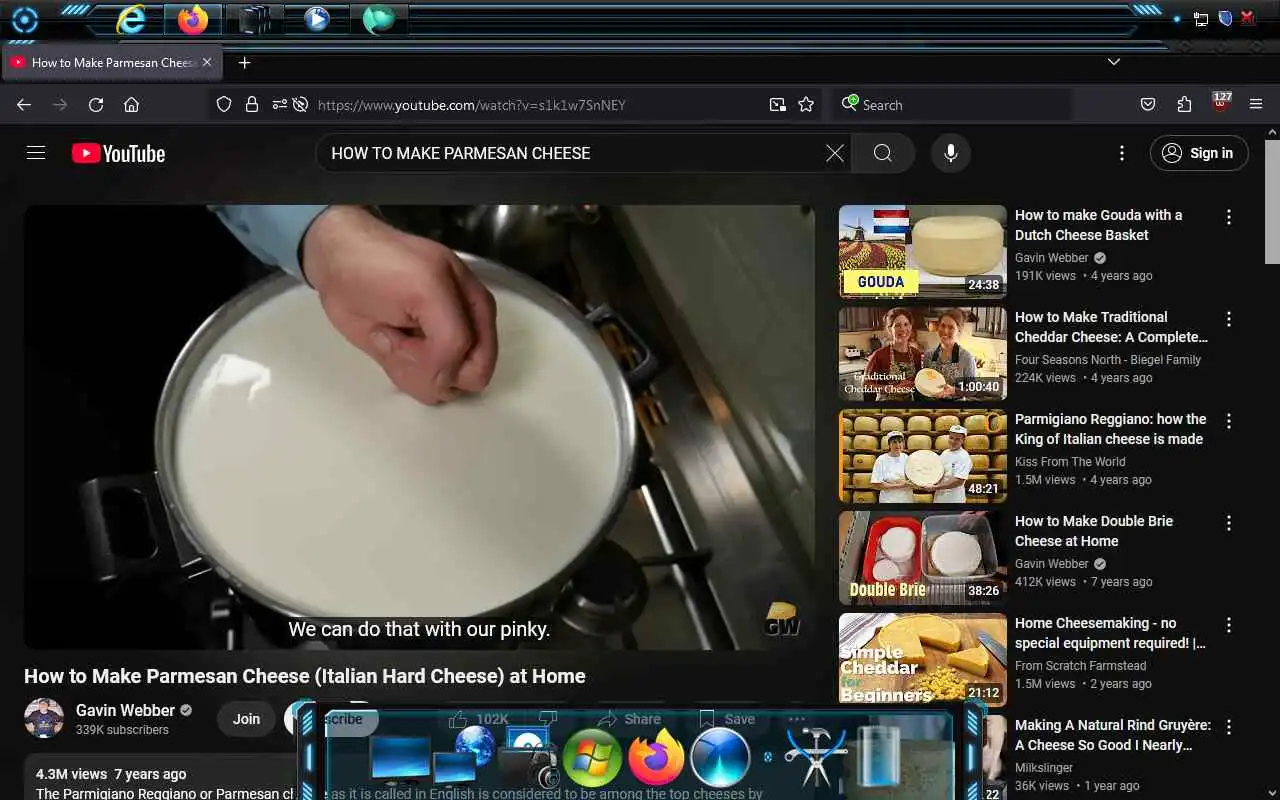
Task: Close the How to Make Parmesan tab
Action: tap(207, 62)
